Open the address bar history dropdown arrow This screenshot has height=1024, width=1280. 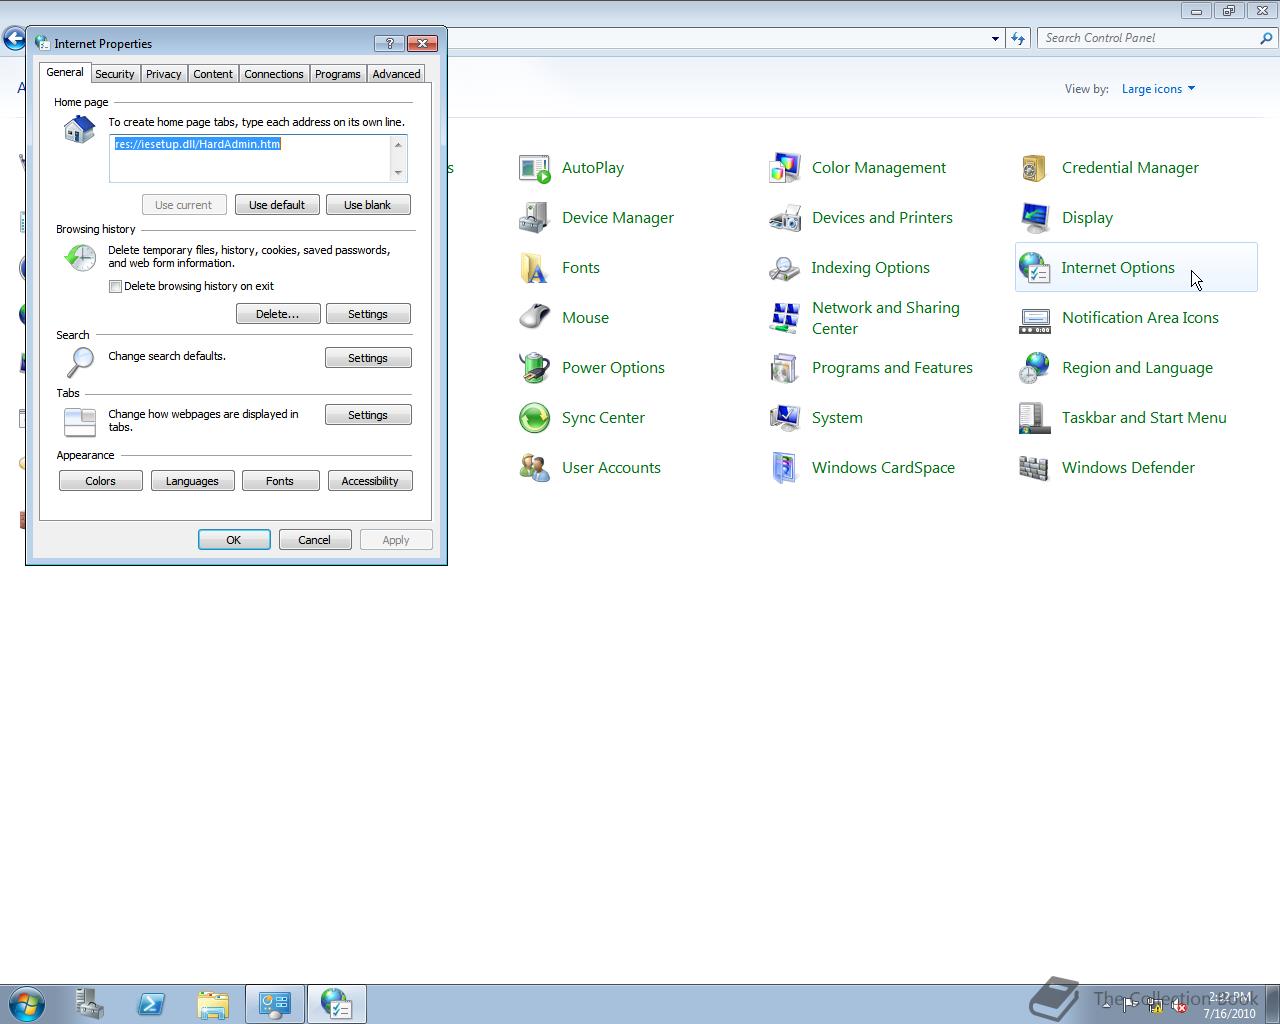[x=995, y=38]
